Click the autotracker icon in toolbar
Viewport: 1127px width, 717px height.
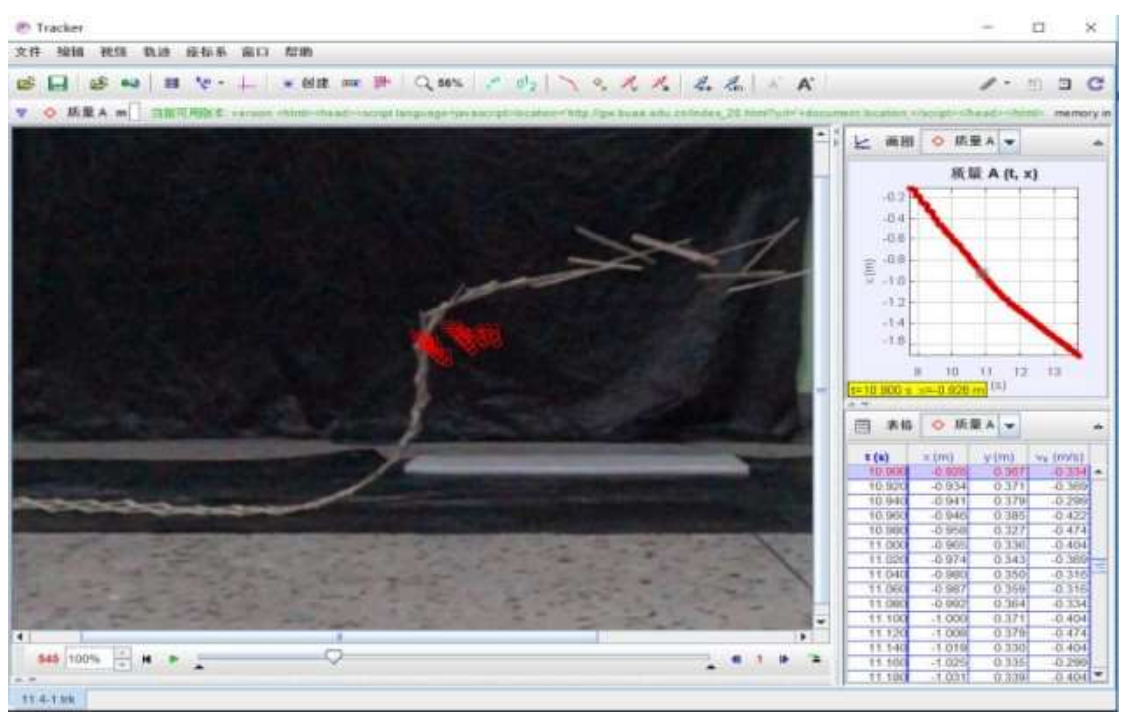click(x=382, y=83)
